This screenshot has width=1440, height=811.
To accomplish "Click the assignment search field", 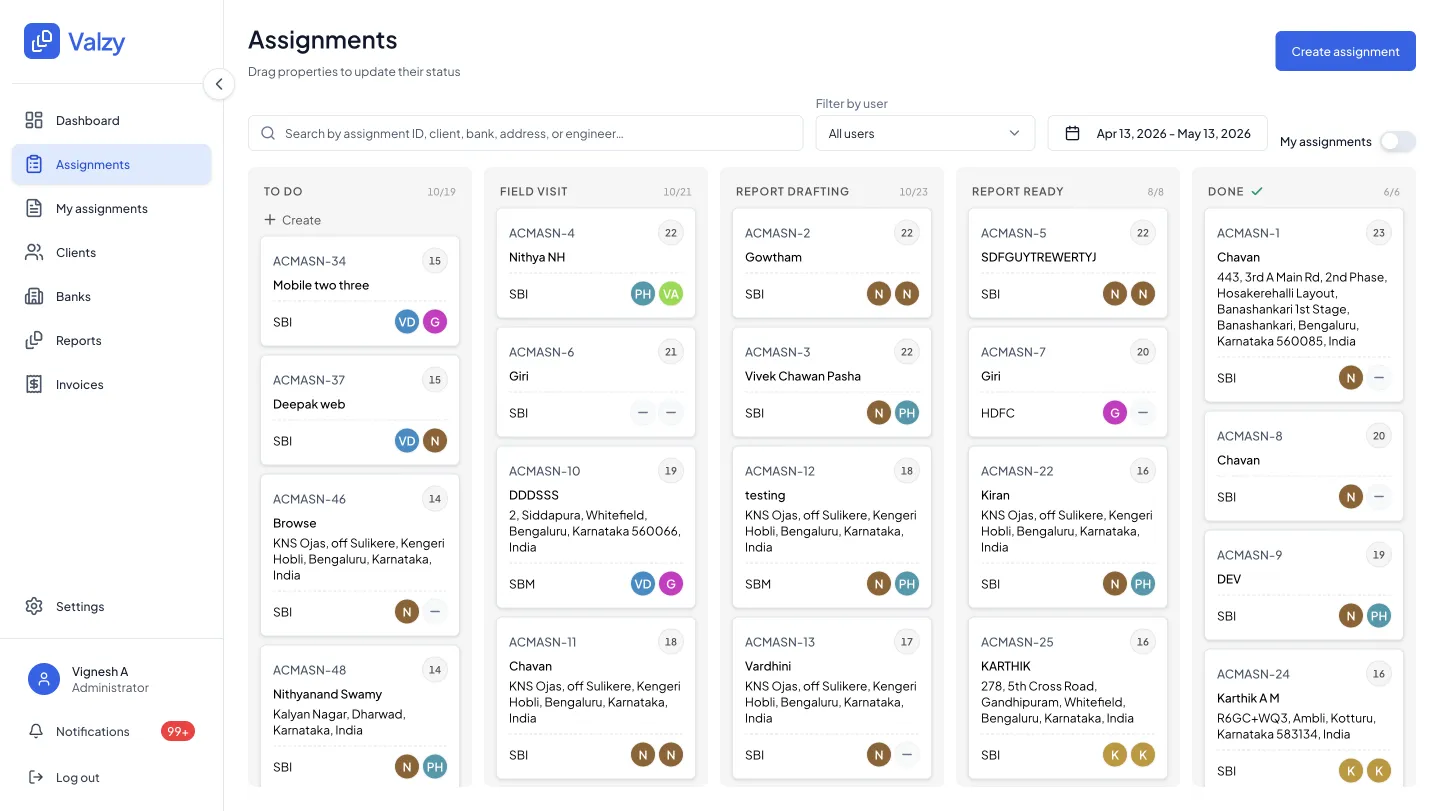I will pyautogui.click(x=526, y=133).
